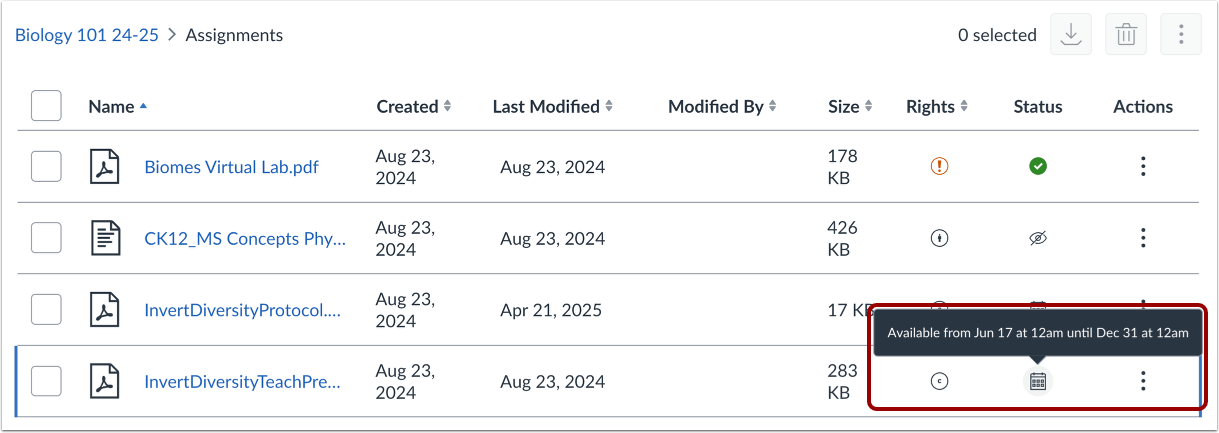The image size is (1219, 433).
Task: Click the PDF file icon for Biomes Virtual Lab
Action: pos(105,167)
